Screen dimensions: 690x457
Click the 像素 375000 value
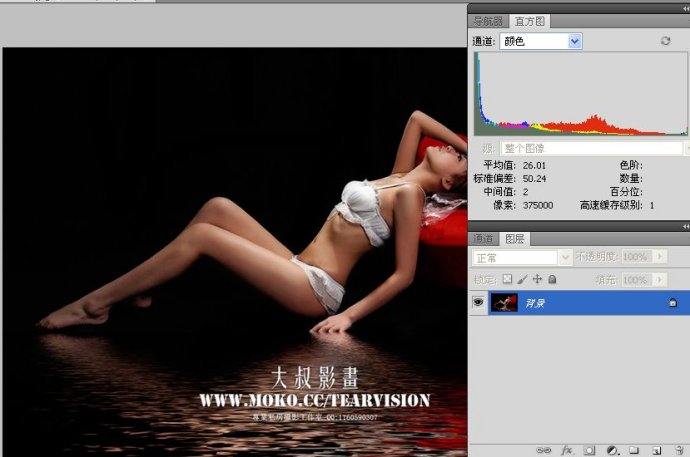pyautogui.click(x=538, y=205)
